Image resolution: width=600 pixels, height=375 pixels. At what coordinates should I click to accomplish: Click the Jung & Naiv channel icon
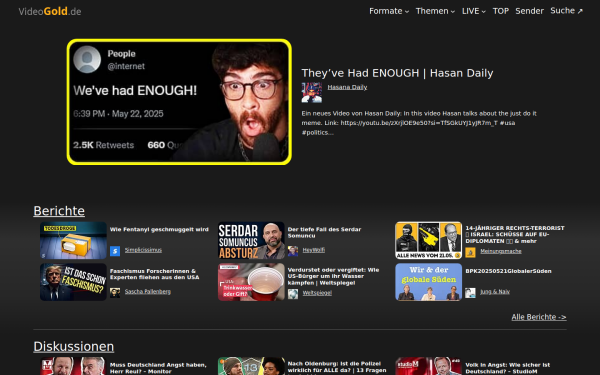(x=470, y=293)
